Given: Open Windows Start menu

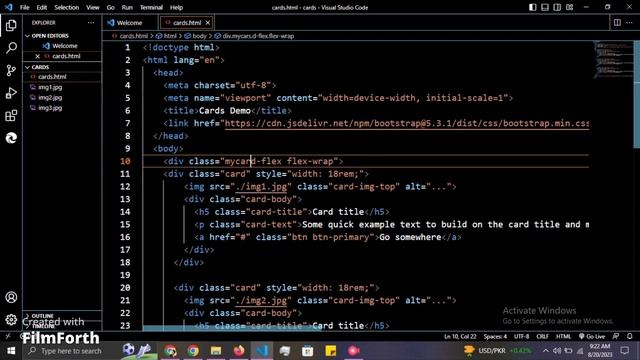Looking at the screenshot, I should tap(11, 351).
